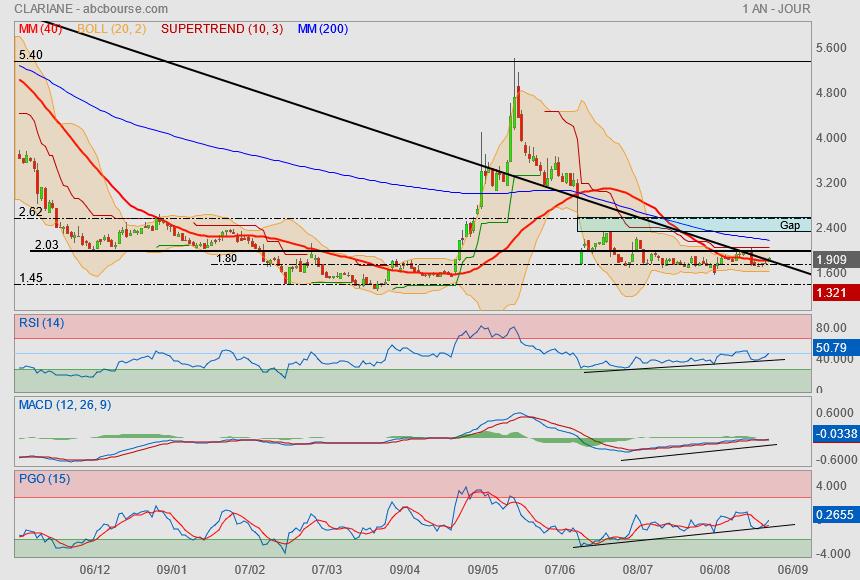Click the 1.80 level label
This screenshot has width=860, height=580.
[227, 258]
